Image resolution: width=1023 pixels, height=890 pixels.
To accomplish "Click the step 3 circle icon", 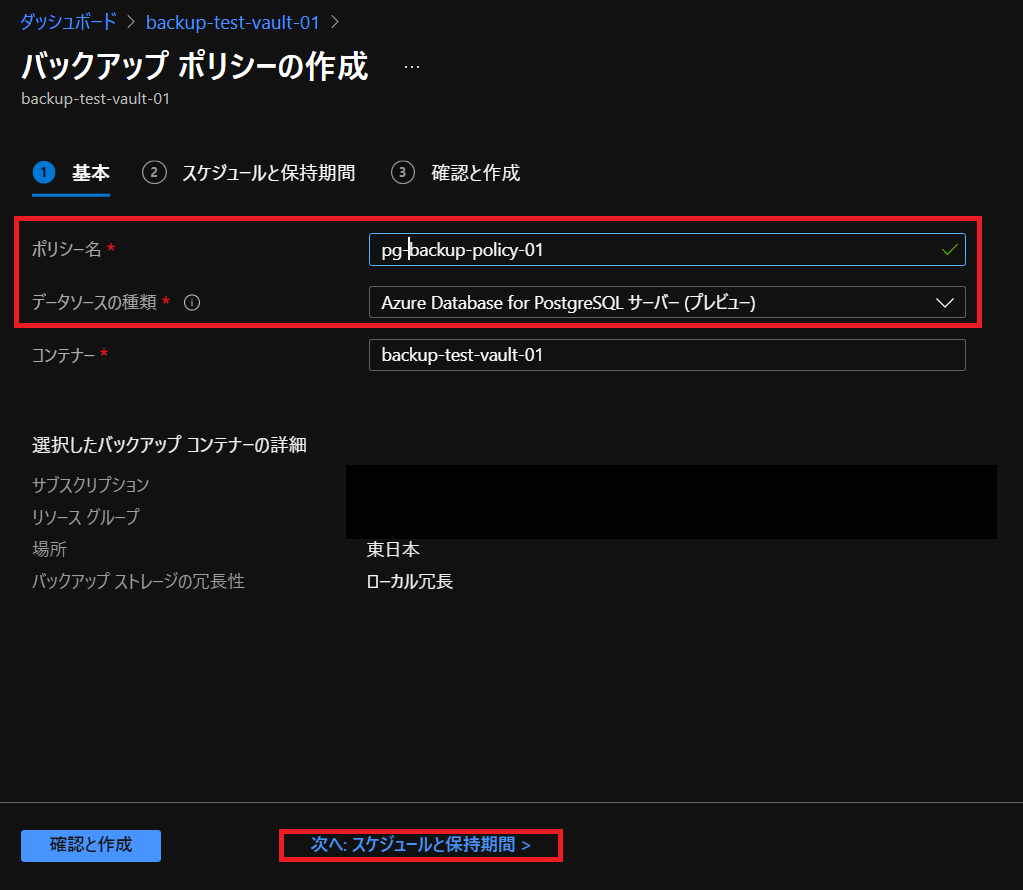I will click(x=403, y=172).
